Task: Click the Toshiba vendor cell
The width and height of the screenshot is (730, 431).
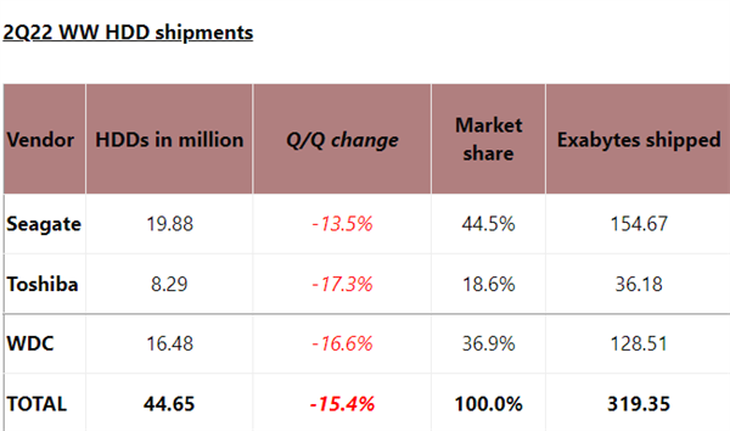Action: point(43,284)
